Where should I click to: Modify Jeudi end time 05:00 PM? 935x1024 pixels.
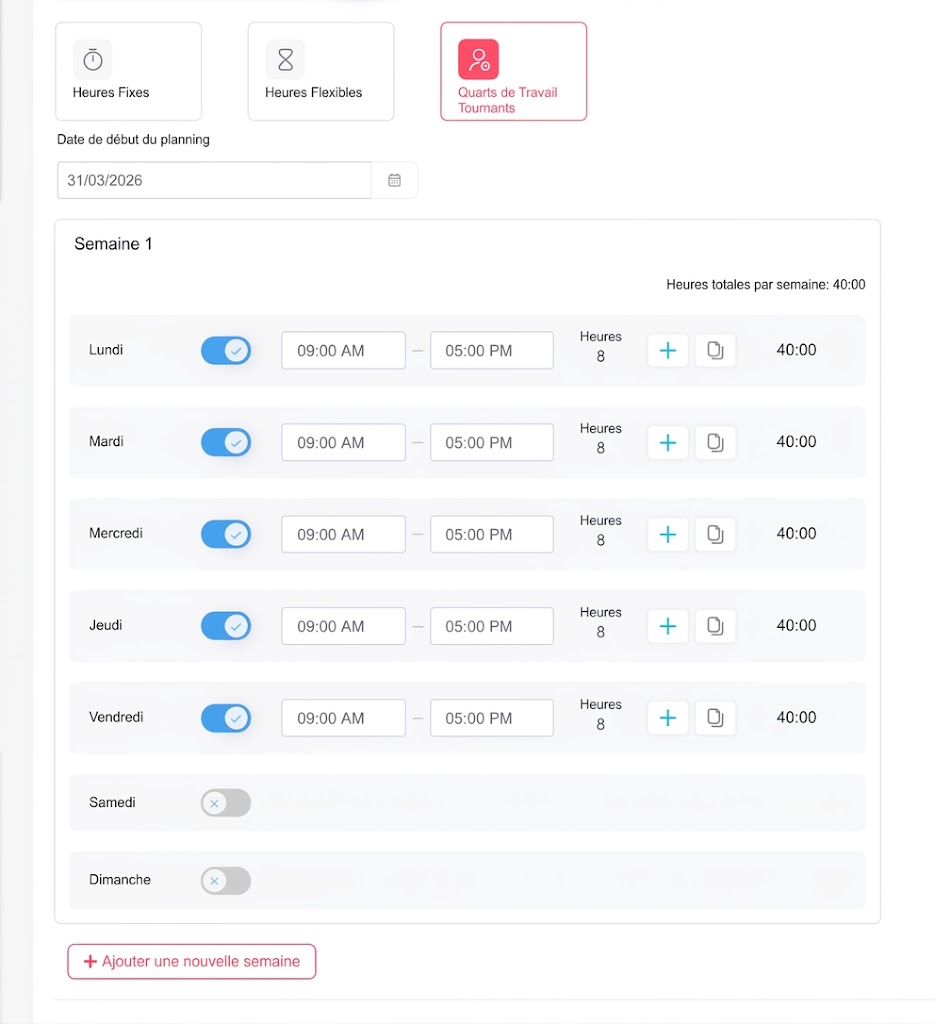click(492, 626)
